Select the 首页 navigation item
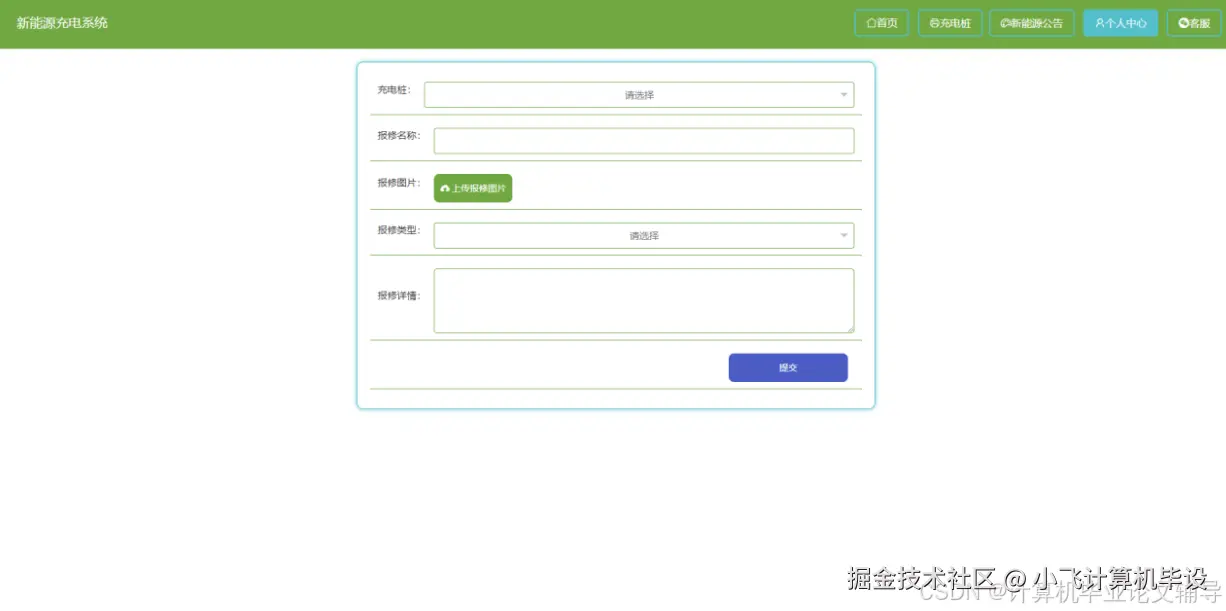Image resolution: width=1226 pixels, height=611 pixels. click(x=881, y=23)
